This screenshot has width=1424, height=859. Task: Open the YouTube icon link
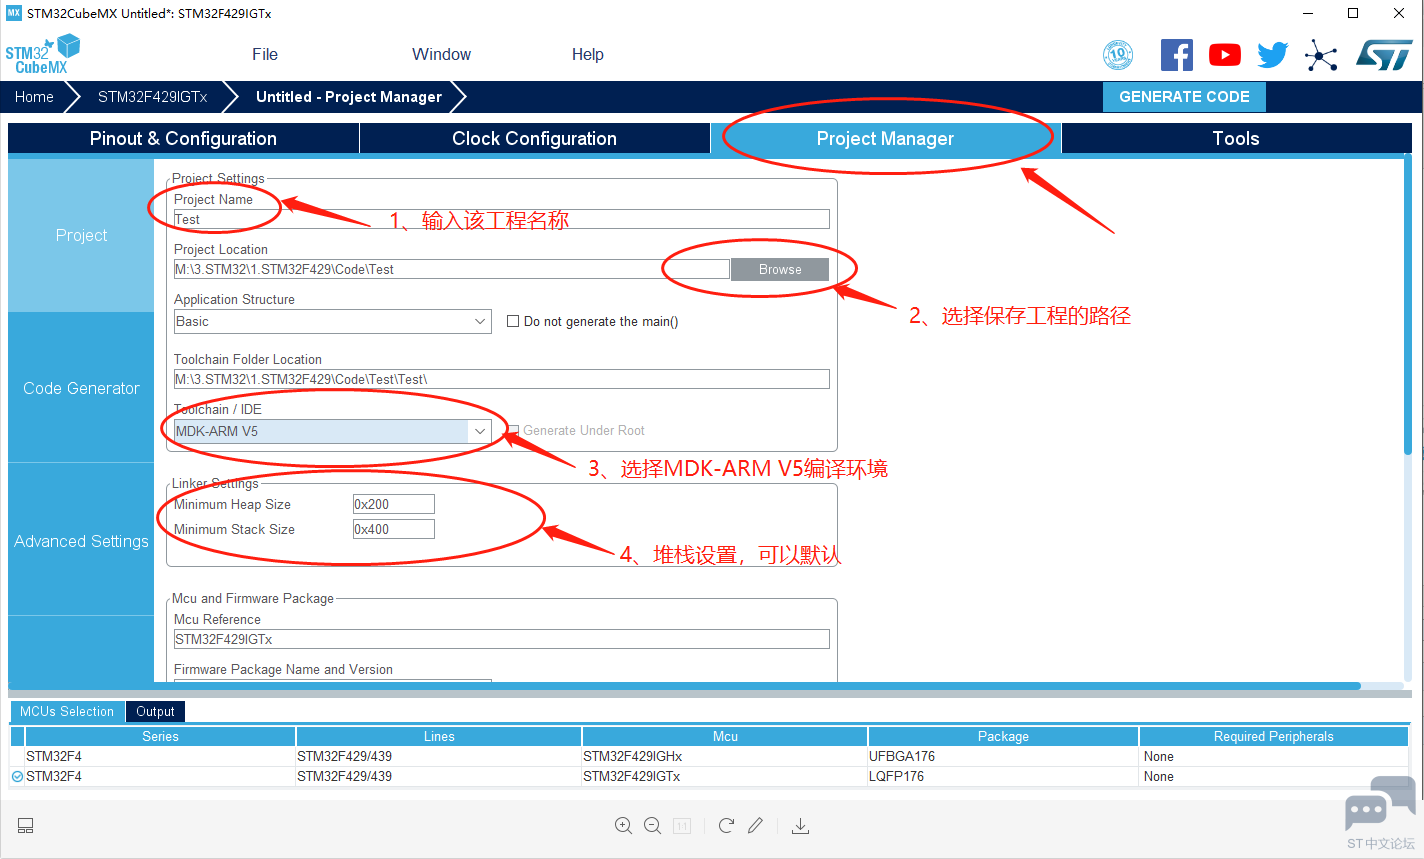point(1225,55)
